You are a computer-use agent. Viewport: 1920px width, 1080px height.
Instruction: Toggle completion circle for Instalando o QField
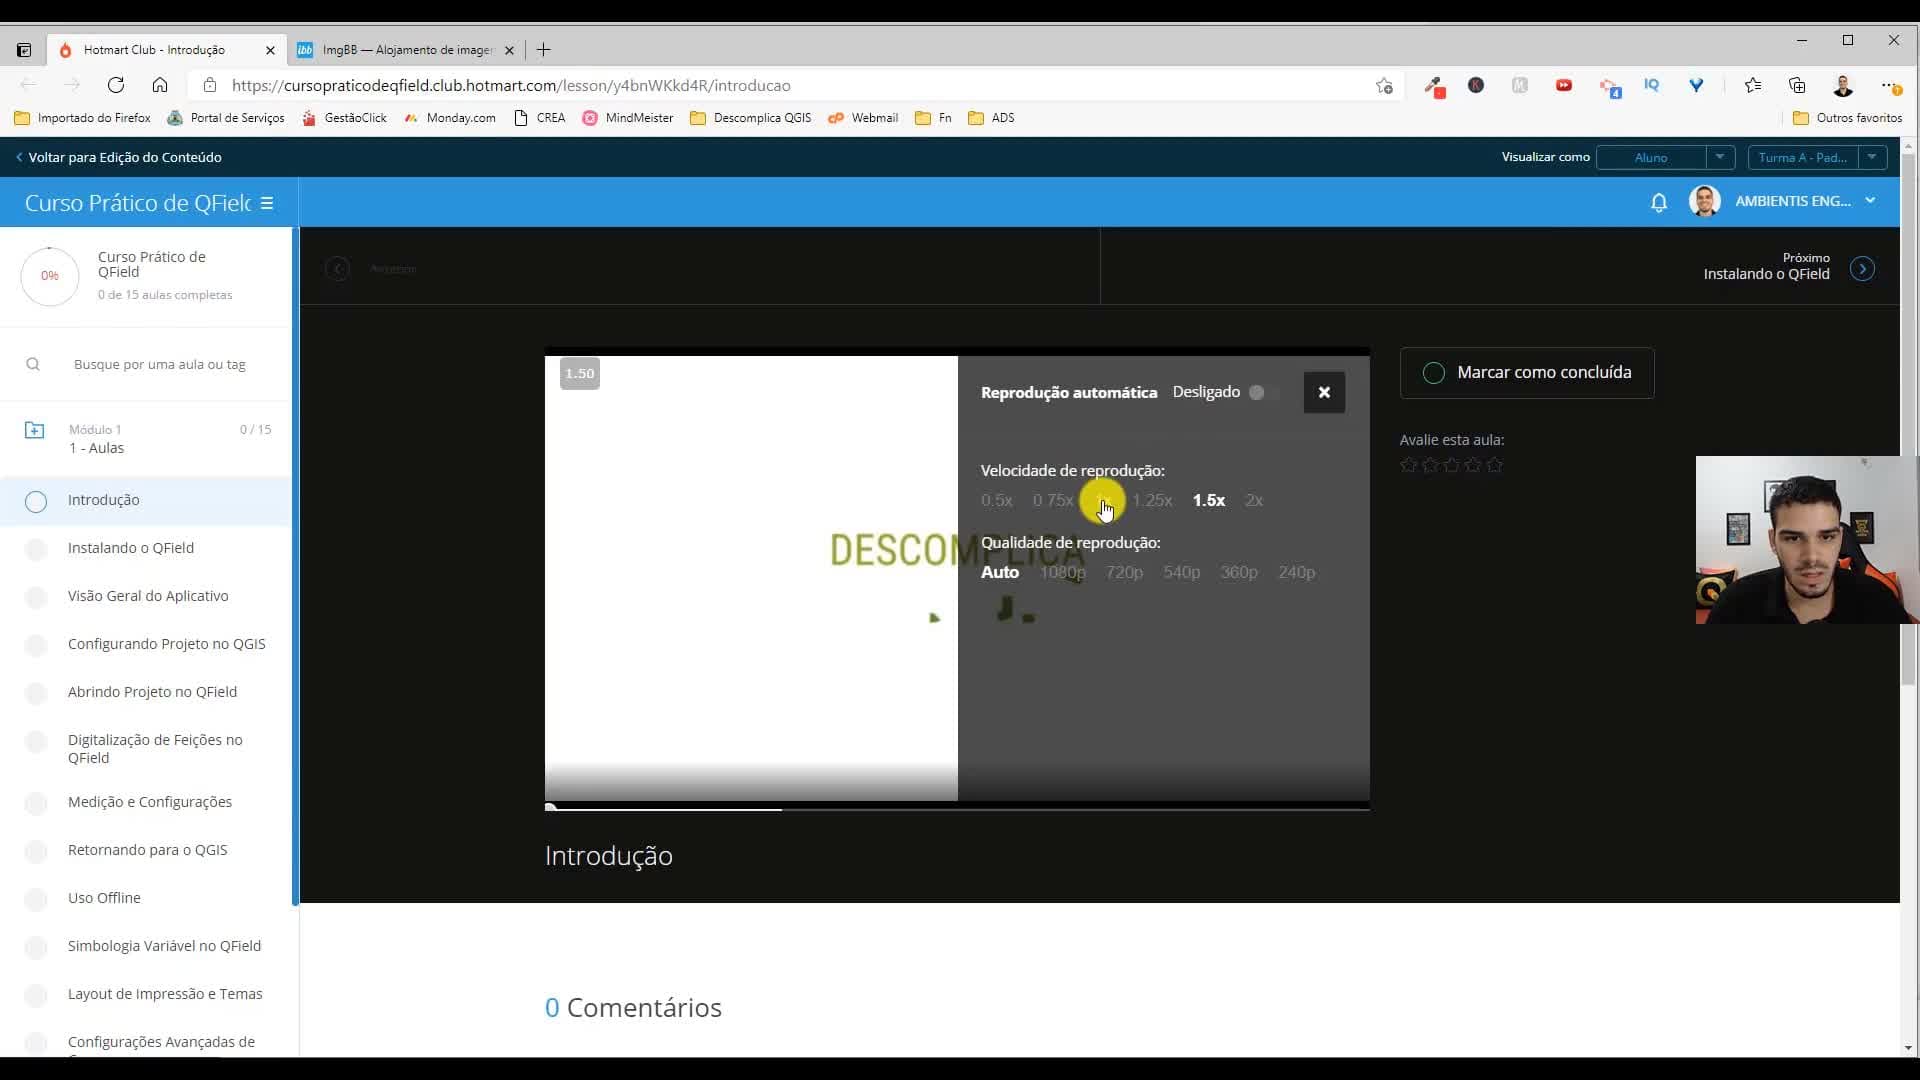pyautogui.click(x=36, y=549)
